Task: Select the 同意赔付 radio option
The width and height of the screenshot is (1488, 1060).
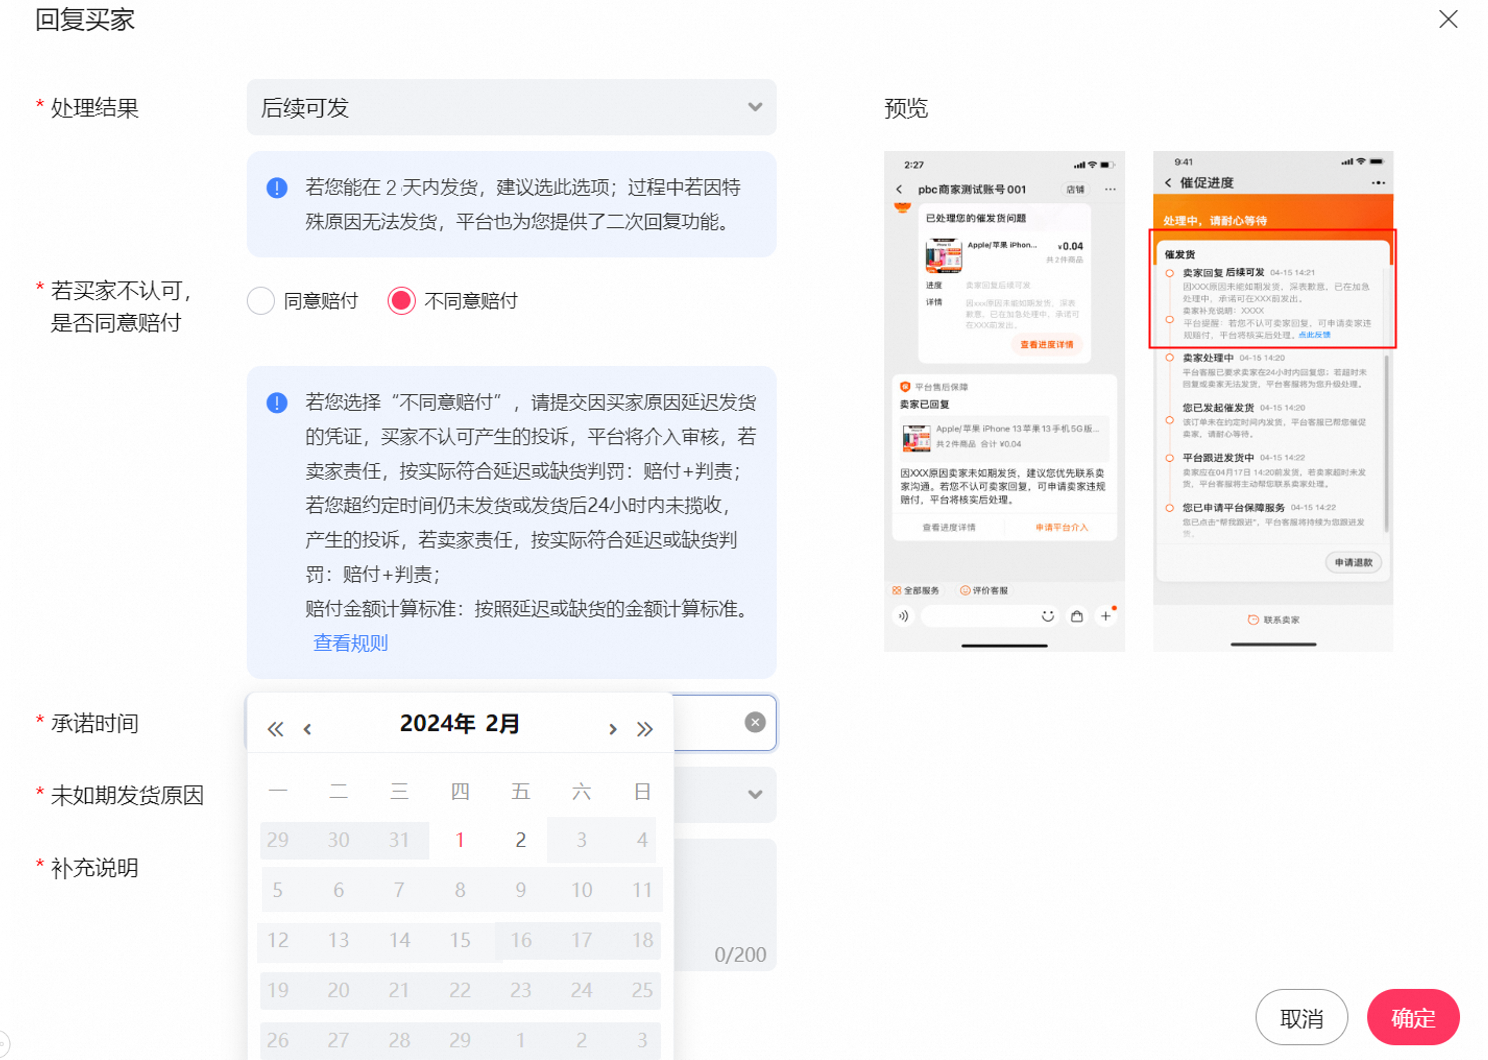Action: tap(261, 301)
